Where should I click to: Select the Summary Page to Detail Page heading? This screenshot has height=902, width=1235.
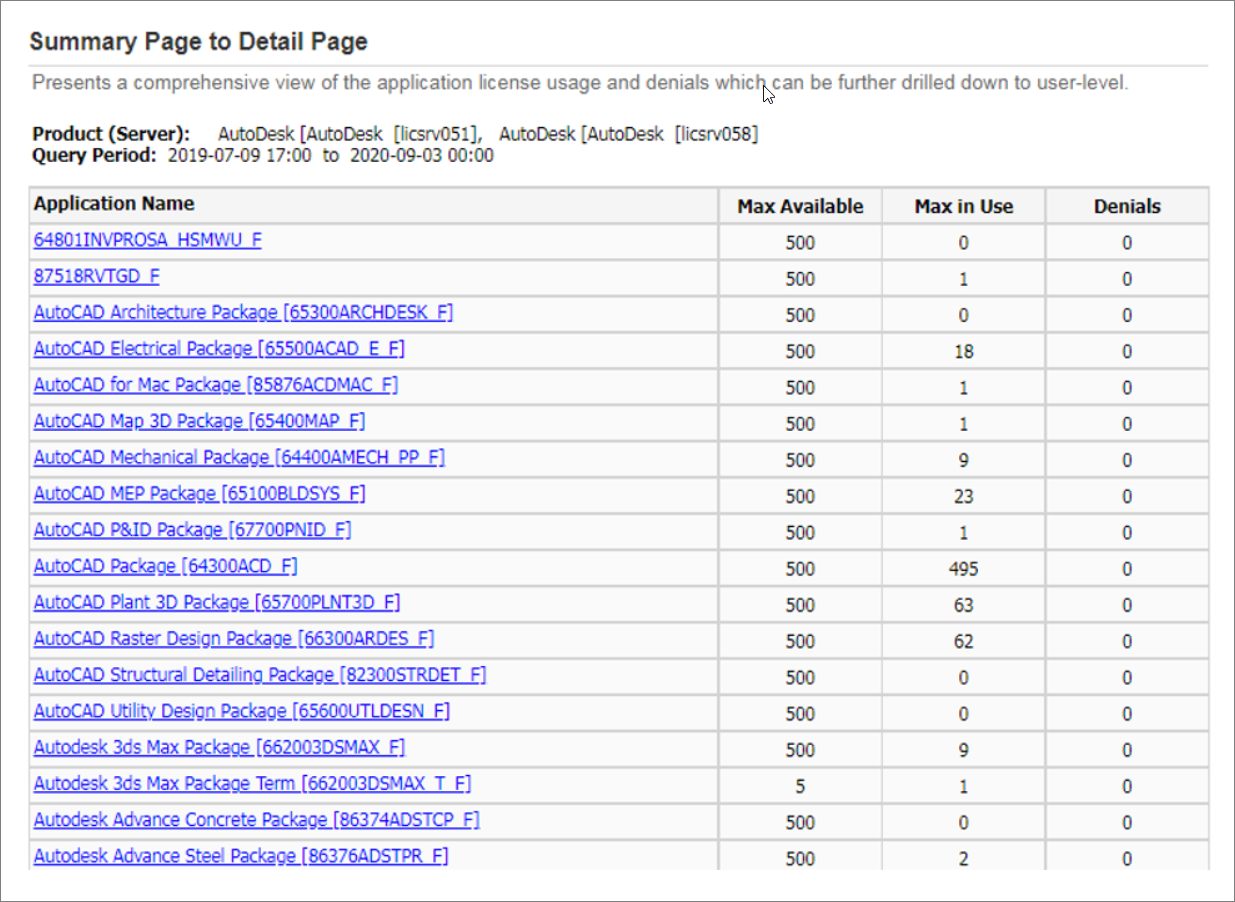(x=199, y=42)
